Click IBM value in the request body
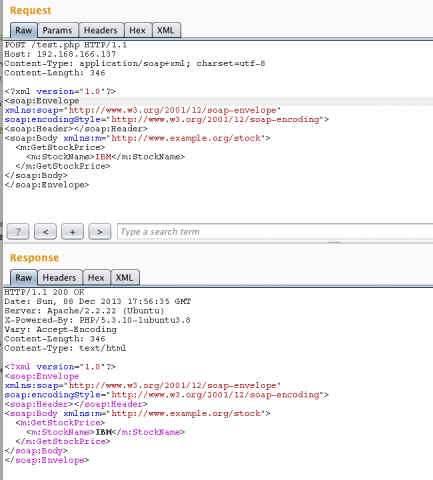The height and width of the screenshot is (480, 433). 103,157
